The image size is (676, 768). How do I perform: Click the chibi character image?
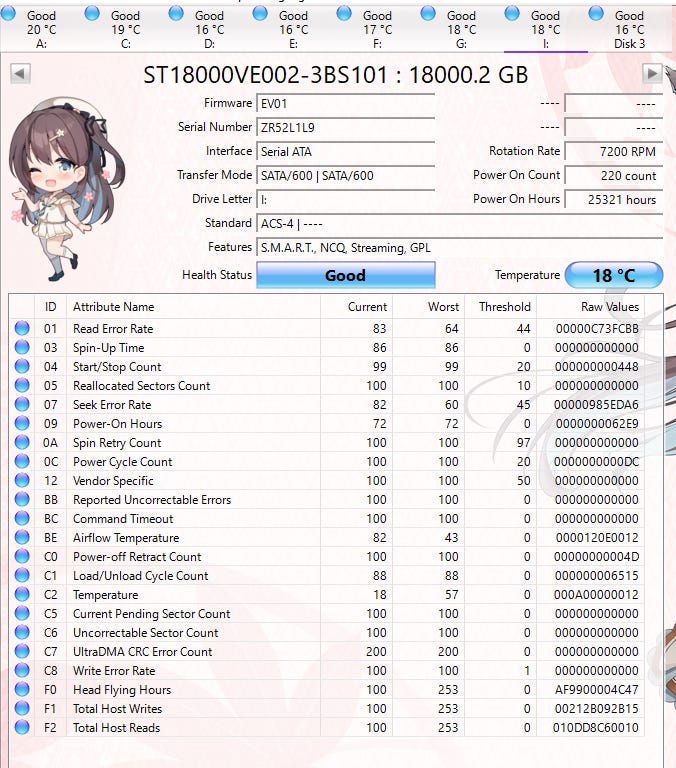[x=65, y=189]
